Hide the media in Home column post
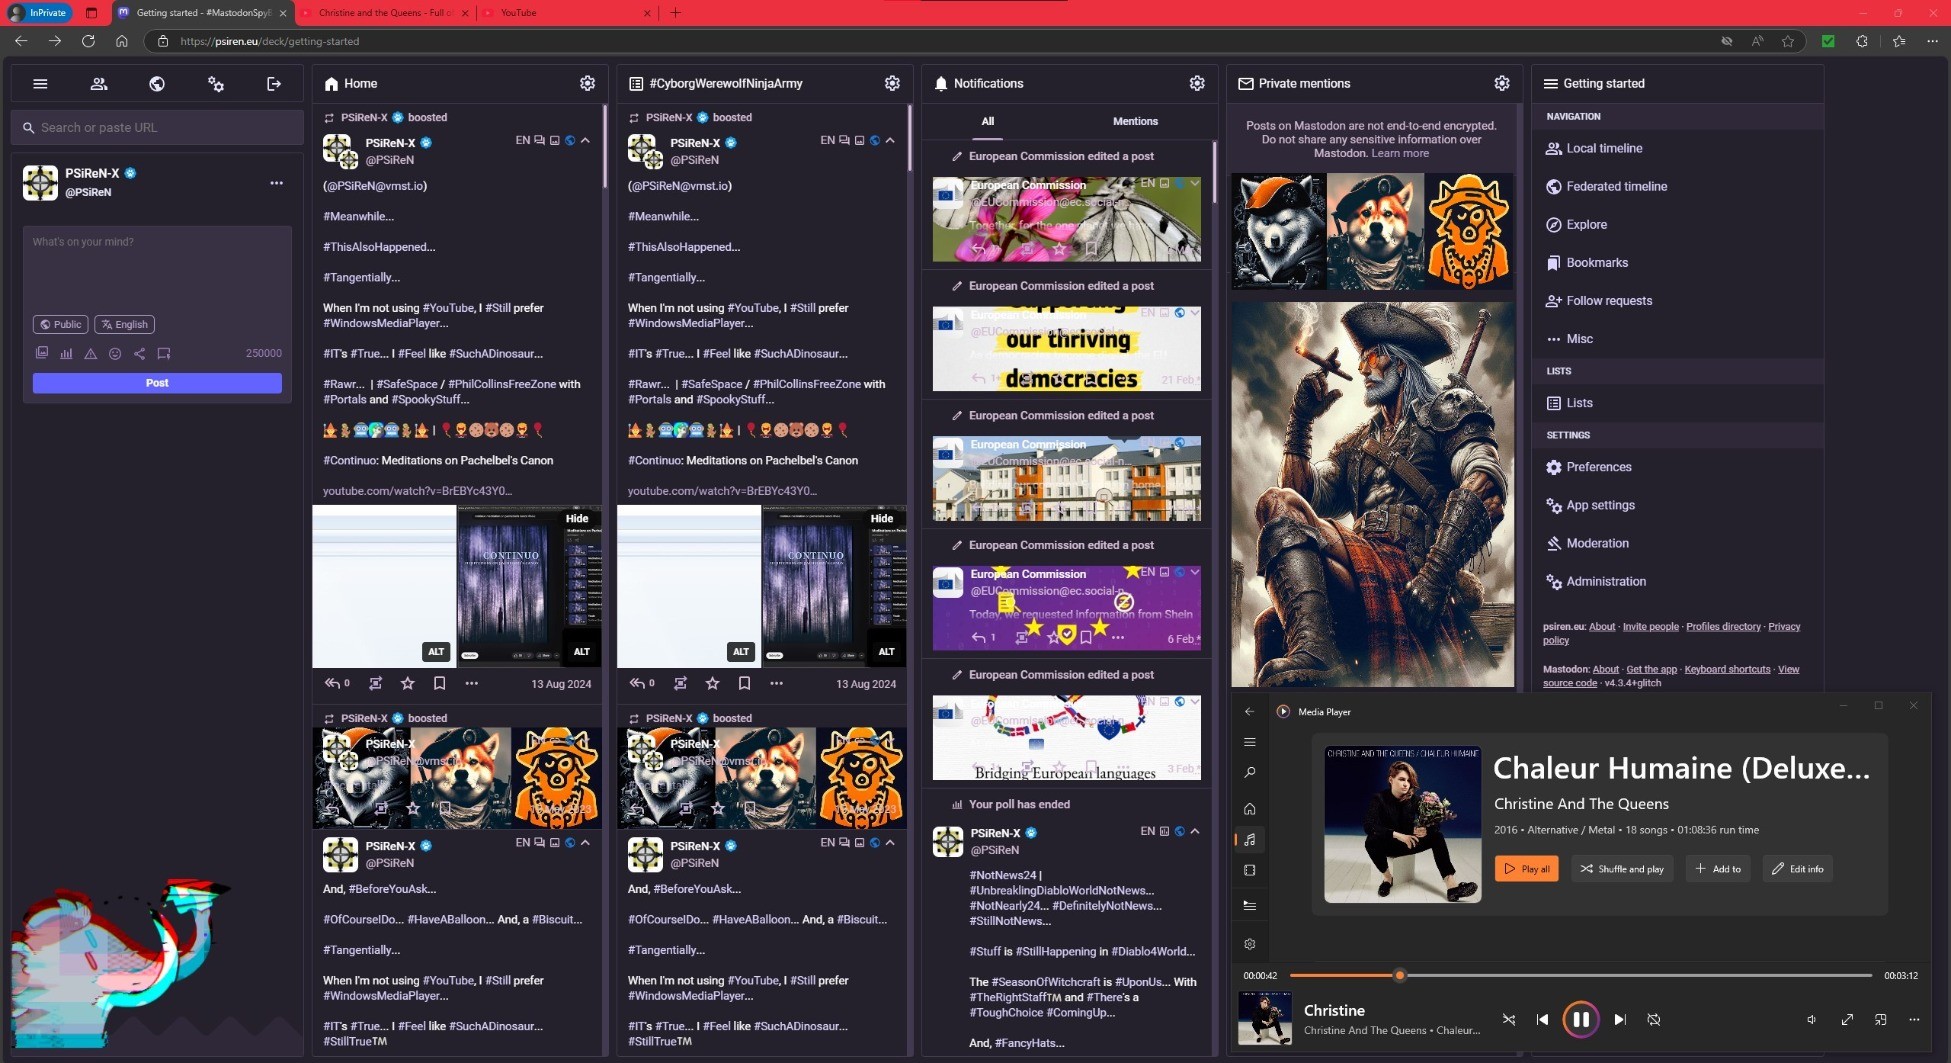This screenshot has width=1951, height=1063. point(577,518)
